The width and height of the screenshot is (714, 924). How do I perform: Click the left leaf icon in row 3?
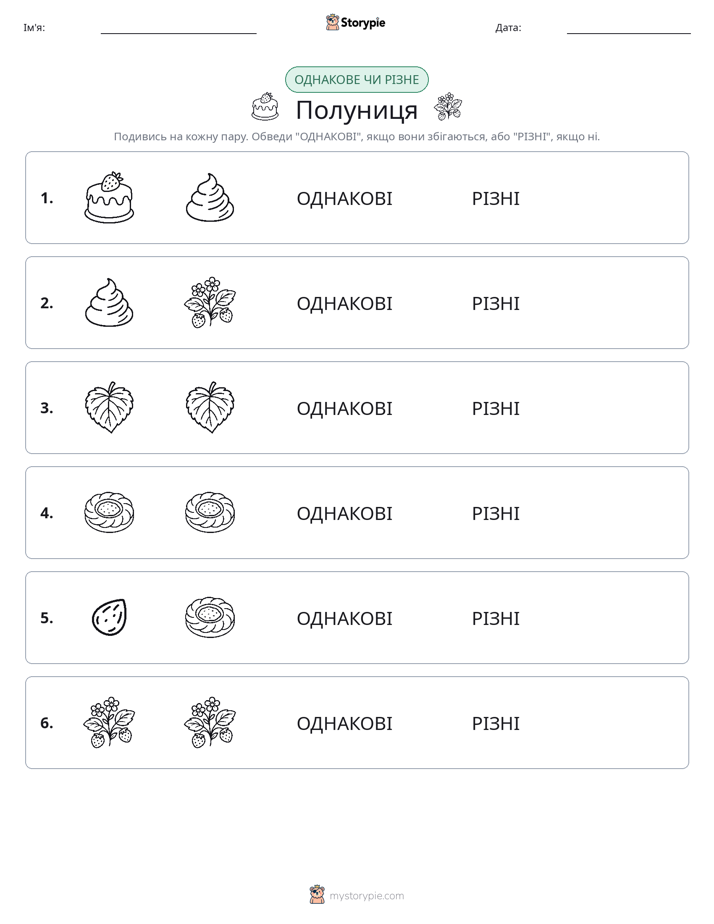[x=109, y=407]
